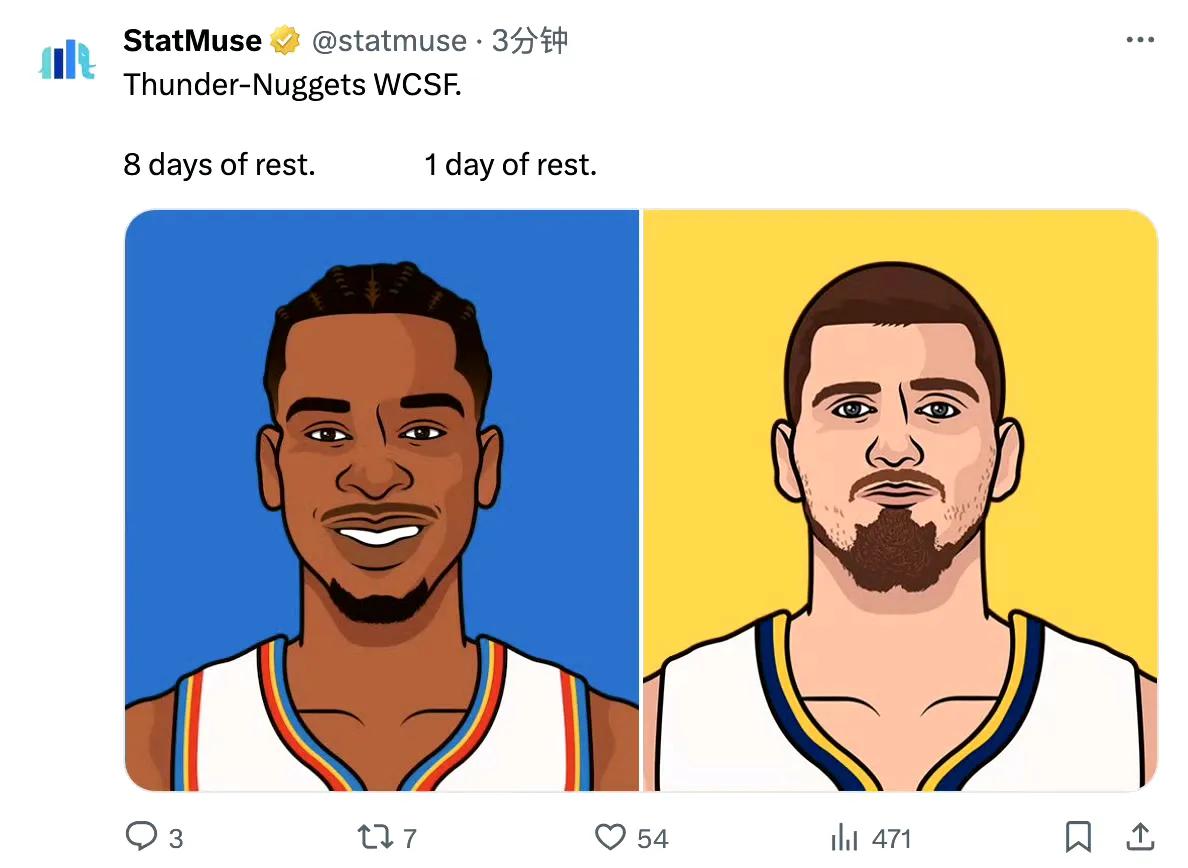The image size is (1188, 868).
Task: Click the like count of 54
Action: pos(652,838)
